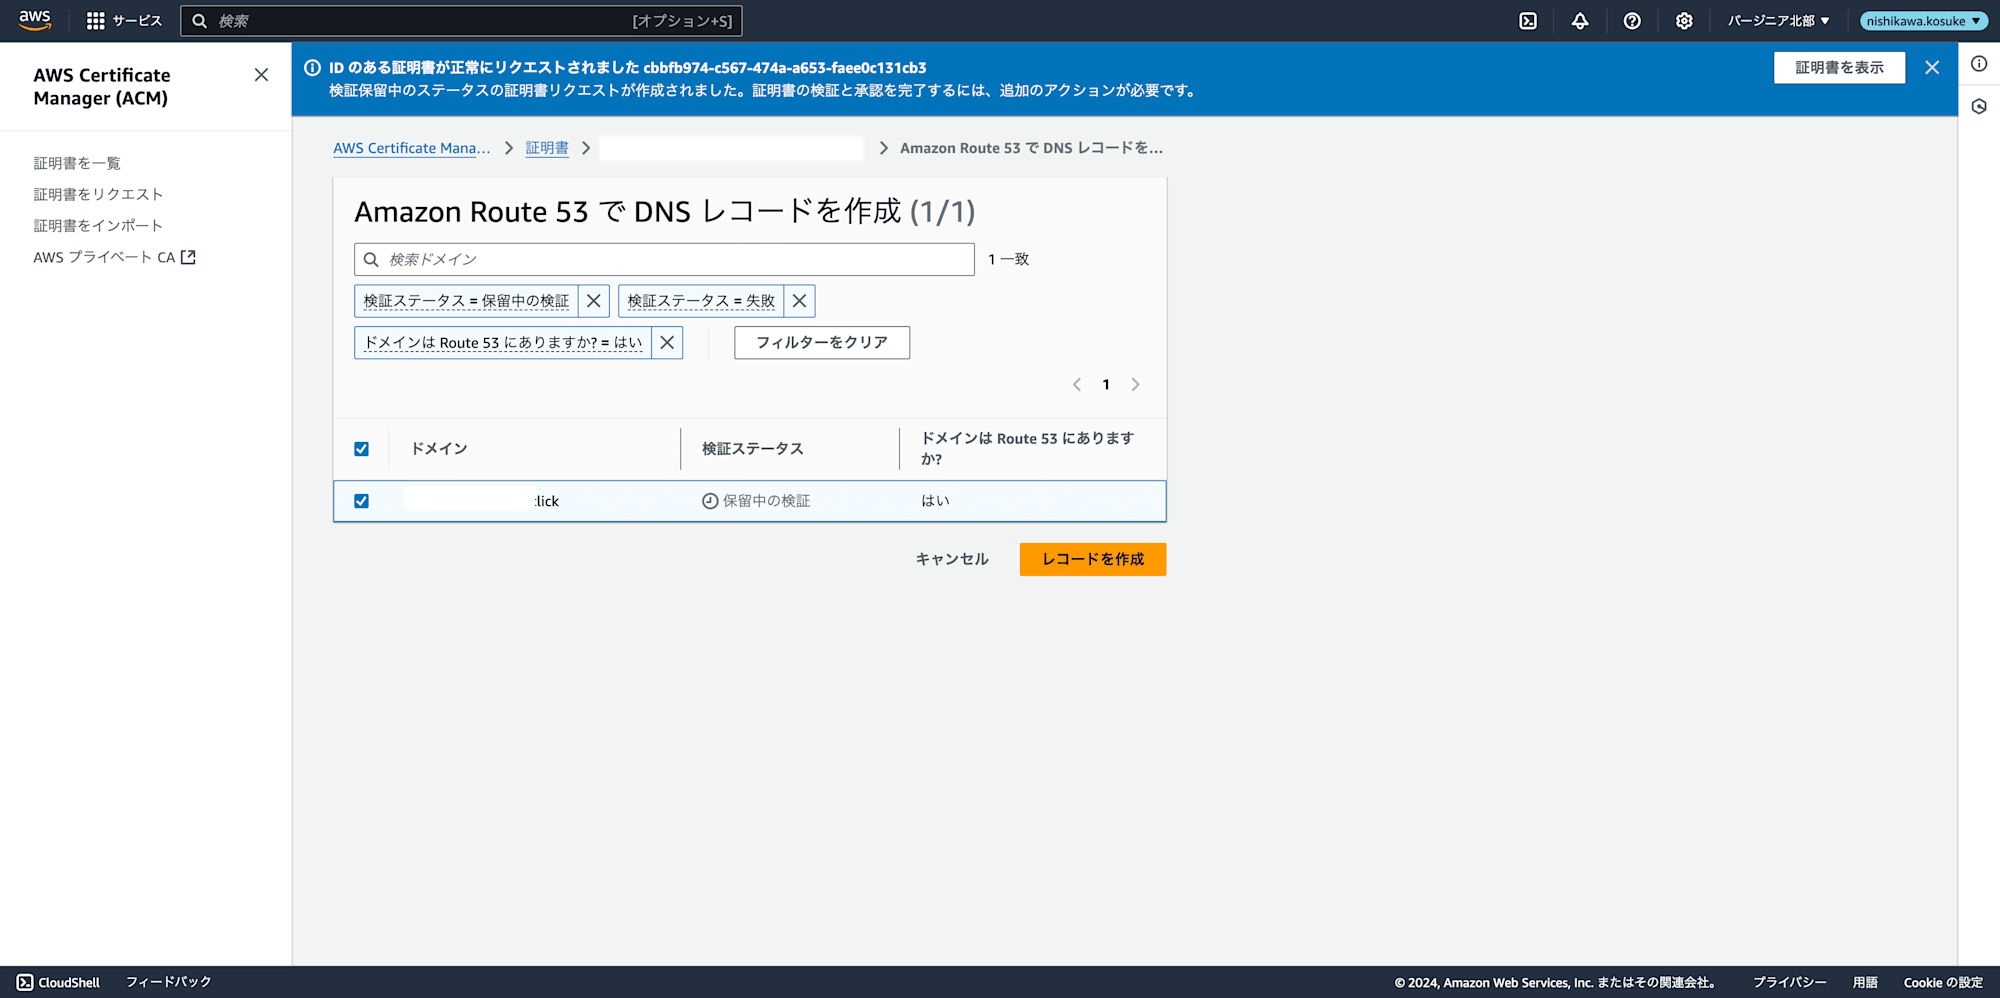Open the settings gear in top bar

1684,21
